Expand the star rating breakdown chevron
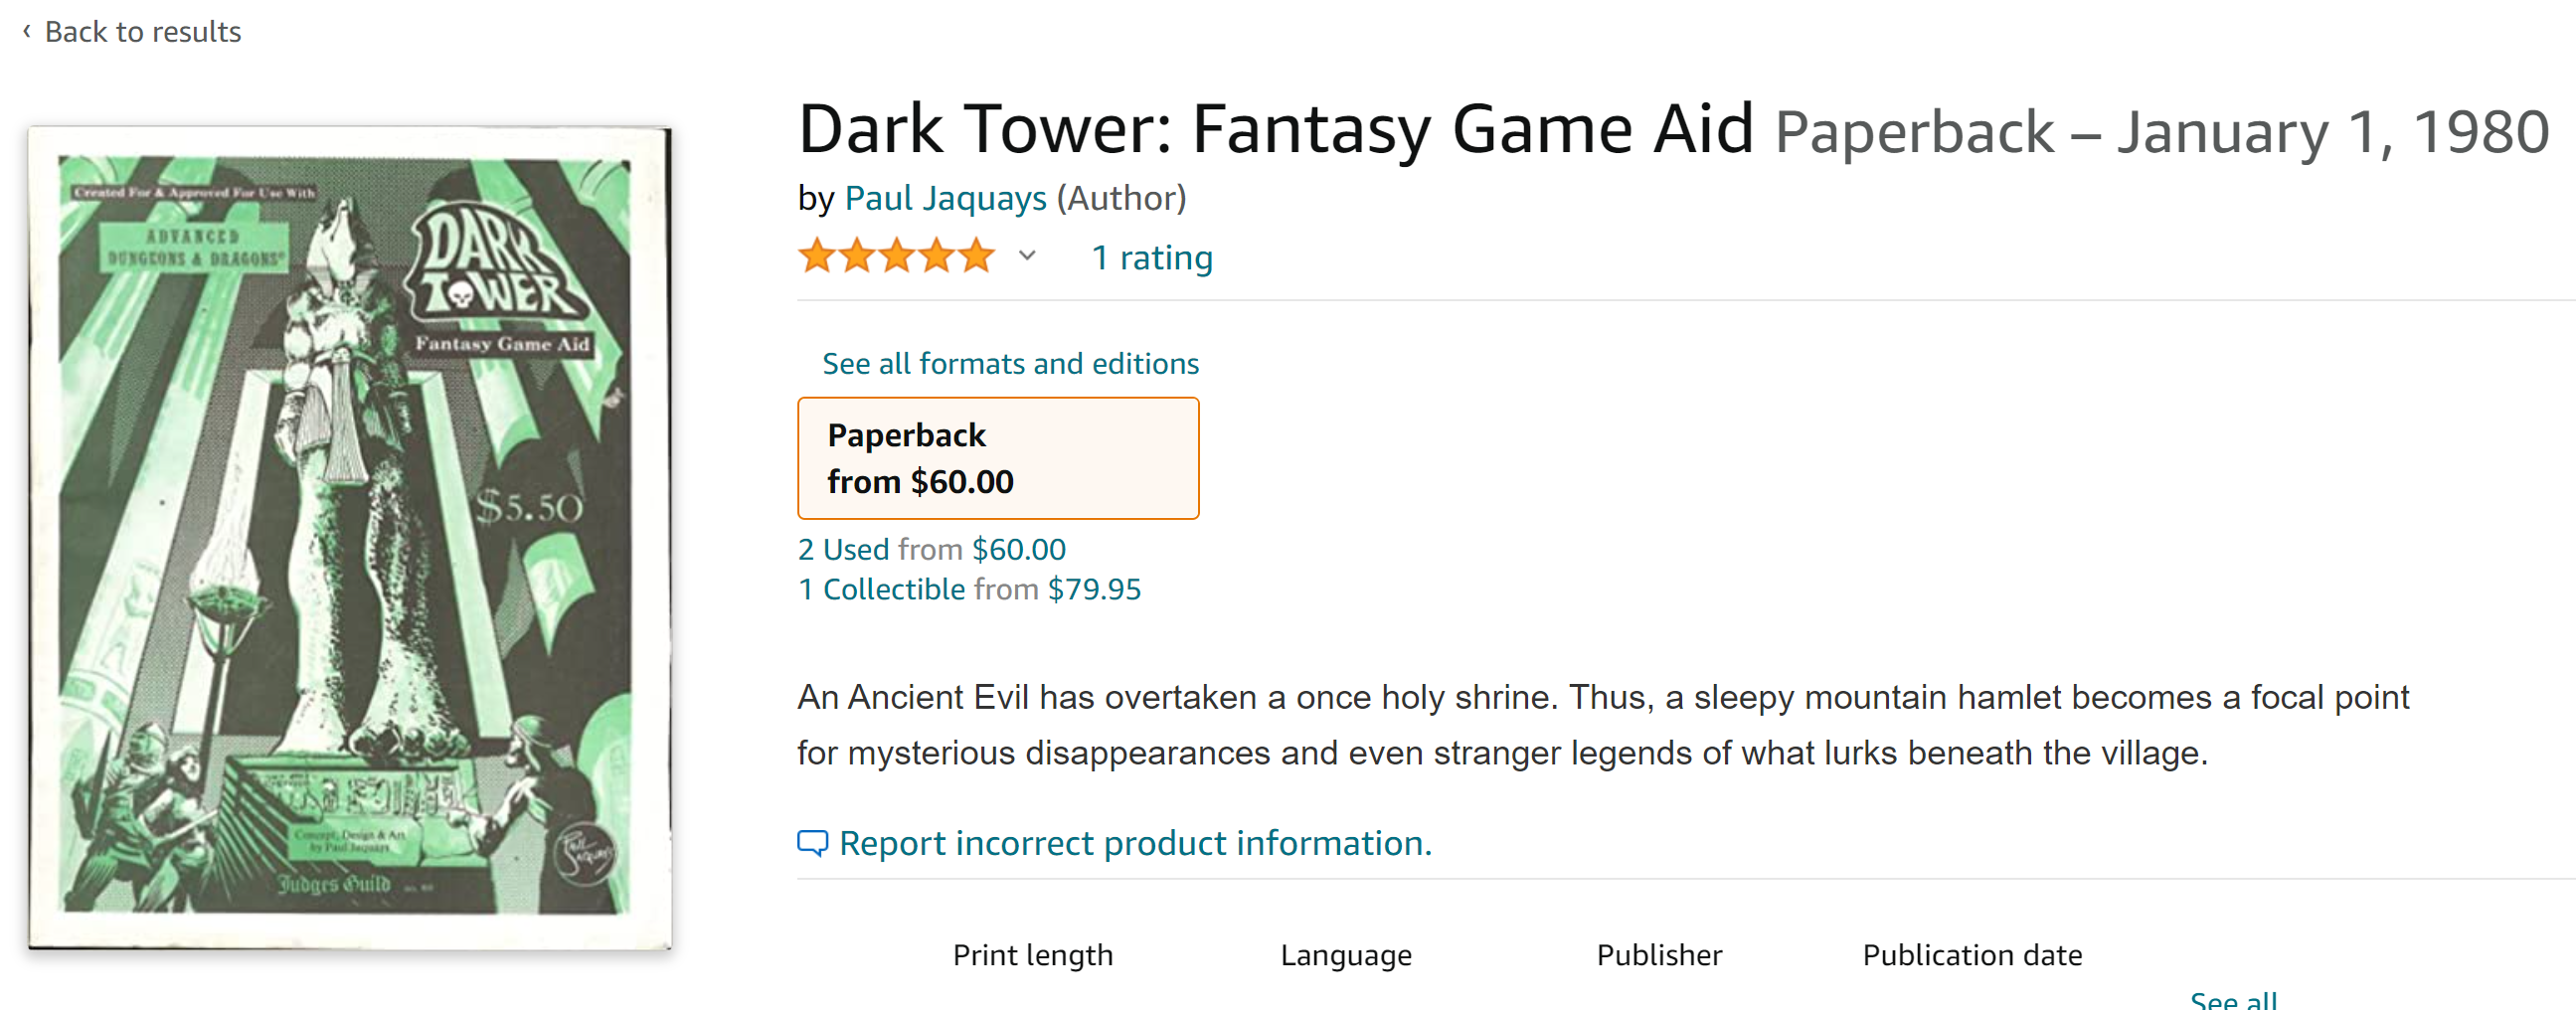 (1027, 257)
